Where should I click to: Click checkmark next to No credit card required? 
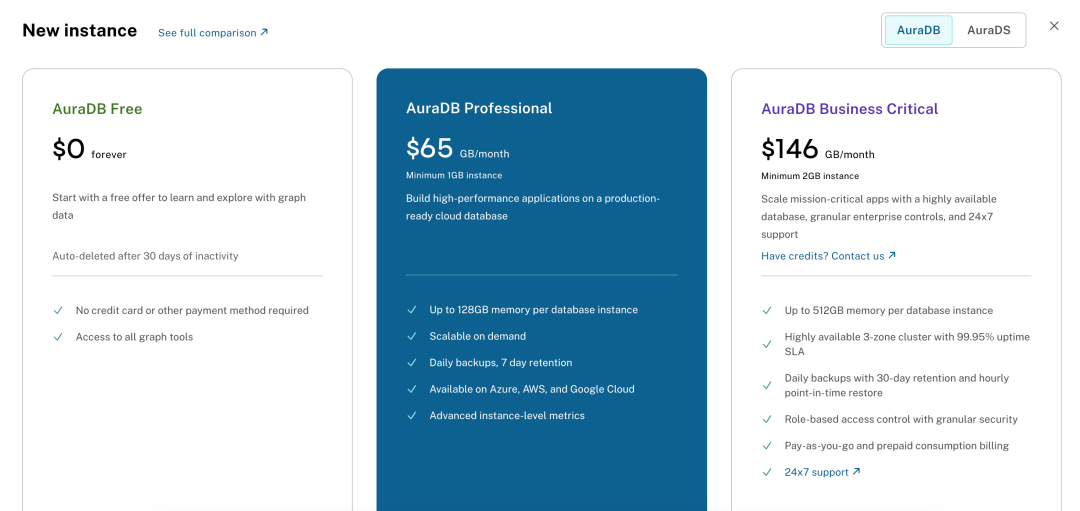click(58, 311)
